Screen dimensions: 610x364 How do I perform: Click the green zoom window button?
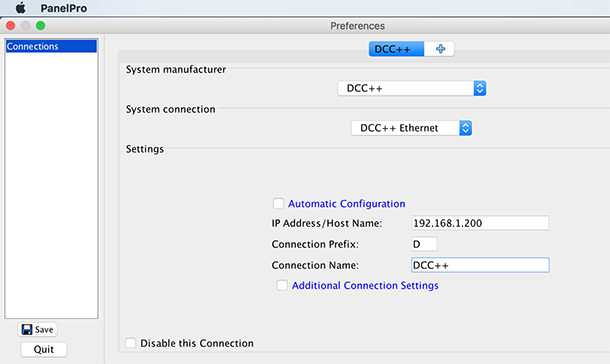pos(40,26)
